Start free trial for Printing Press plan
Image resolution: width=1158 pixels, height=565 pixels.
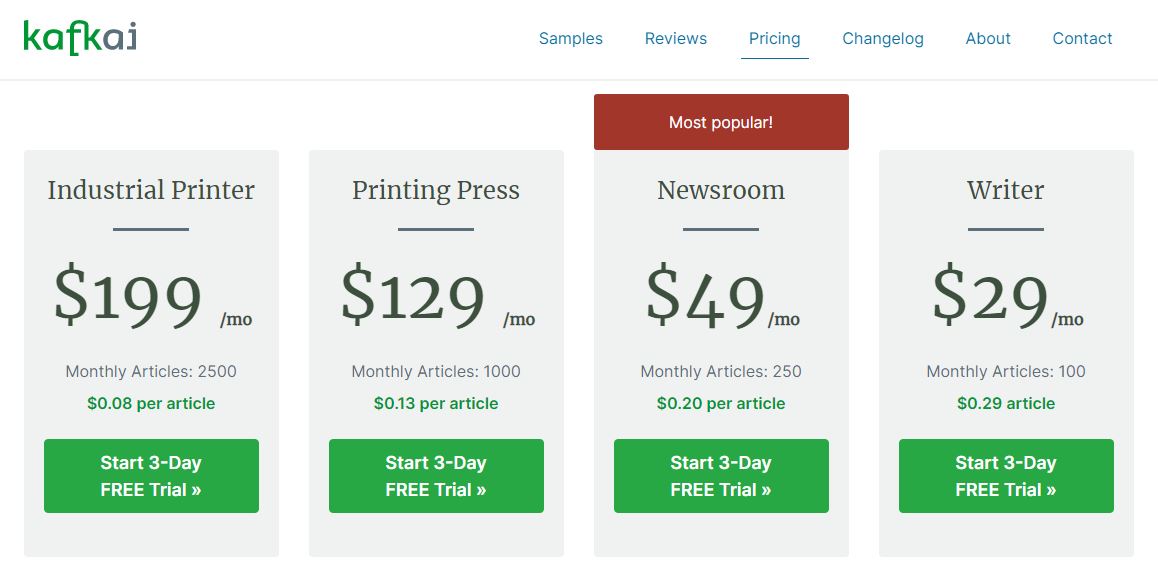[x=436, y=476]
